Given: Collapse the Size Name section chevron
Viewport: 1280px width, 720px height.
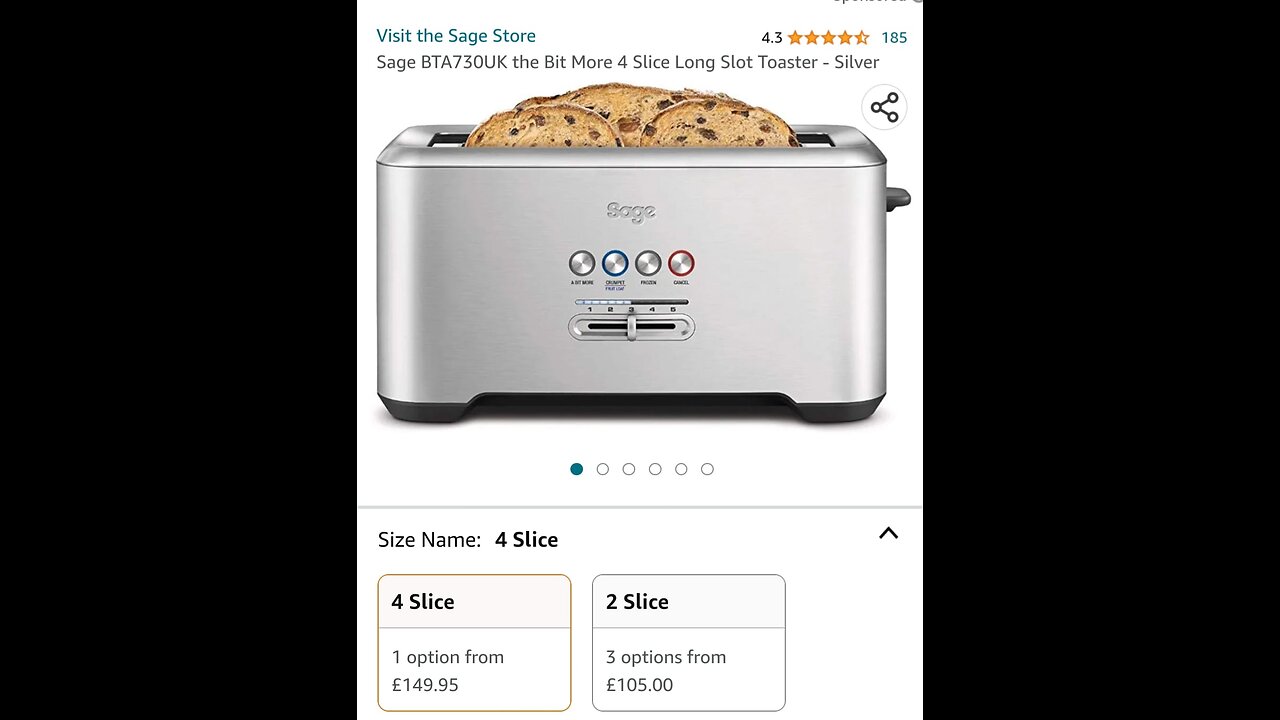Looking at the screenshot, I should click(888, 533).
